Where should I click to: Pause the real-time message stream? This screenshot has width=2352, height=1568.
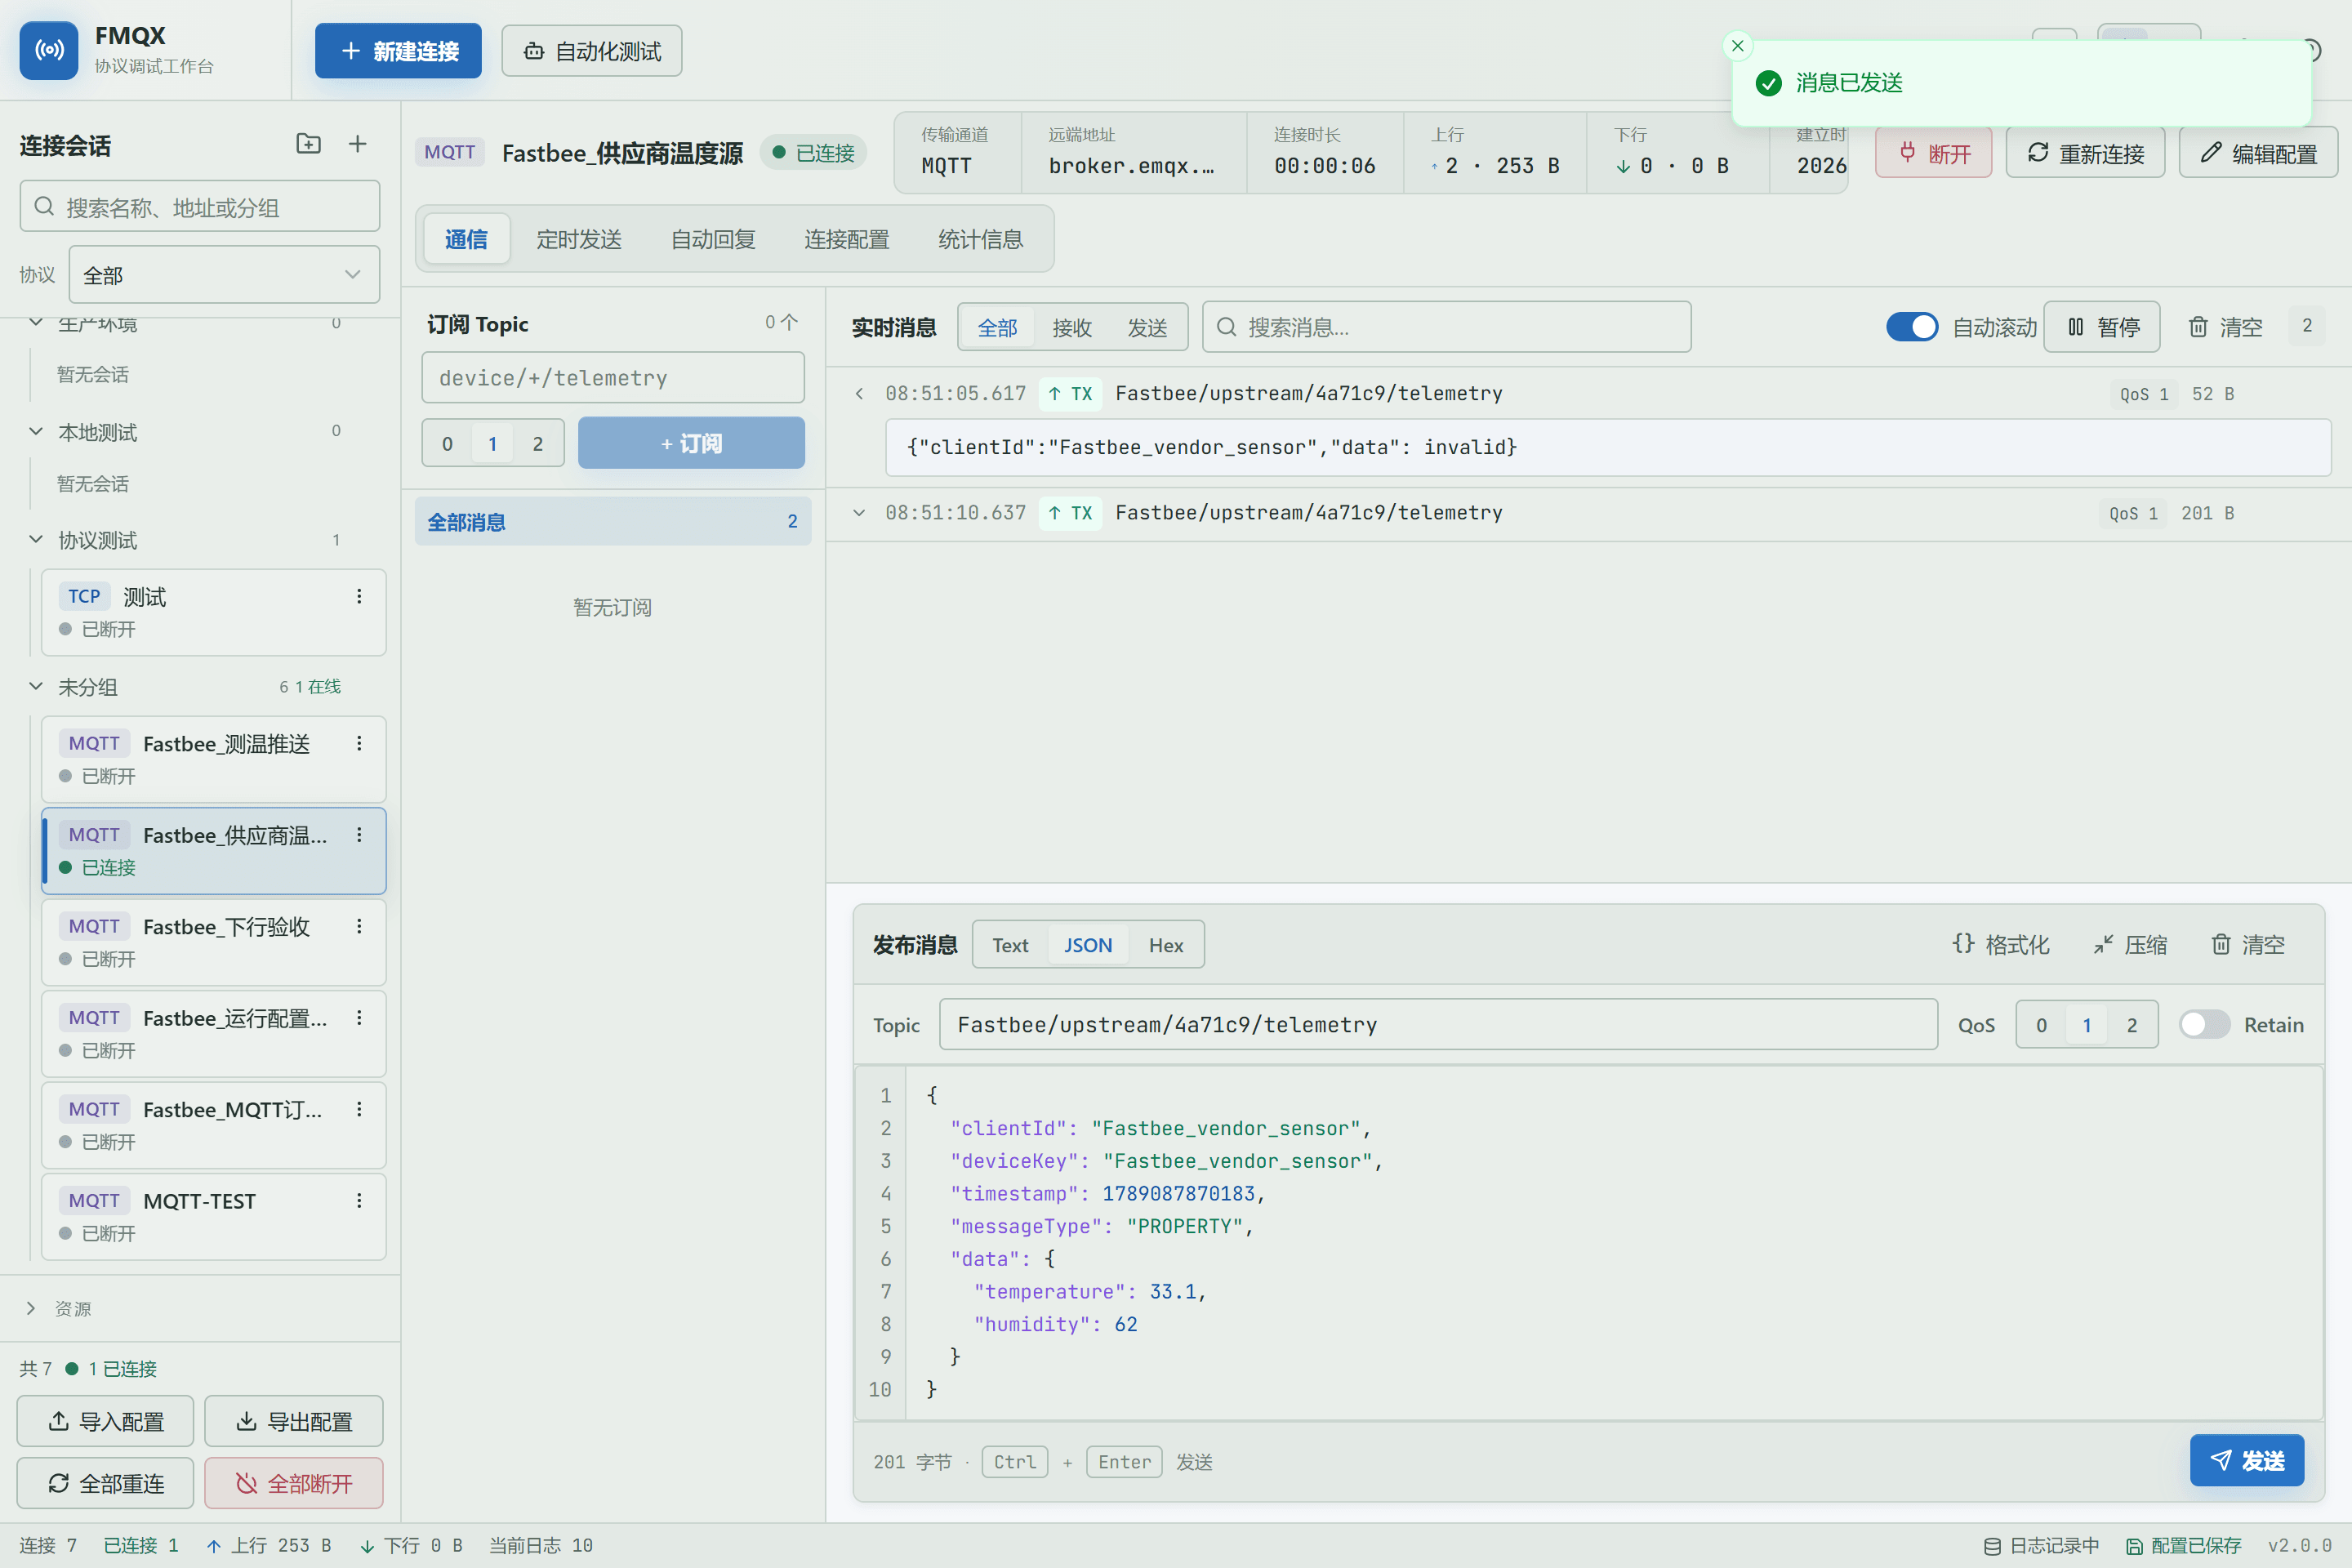click(x=2102, y=327)
